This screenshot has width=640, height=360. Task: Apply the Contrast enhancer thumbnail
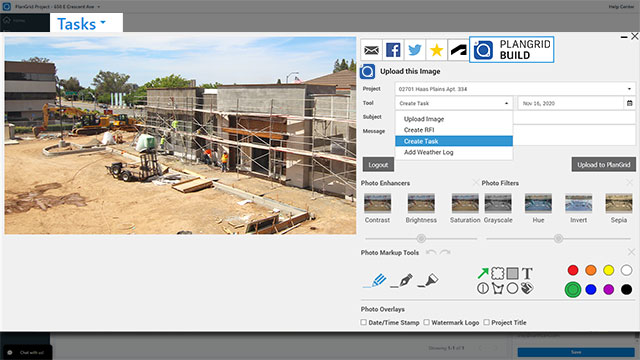377,203
